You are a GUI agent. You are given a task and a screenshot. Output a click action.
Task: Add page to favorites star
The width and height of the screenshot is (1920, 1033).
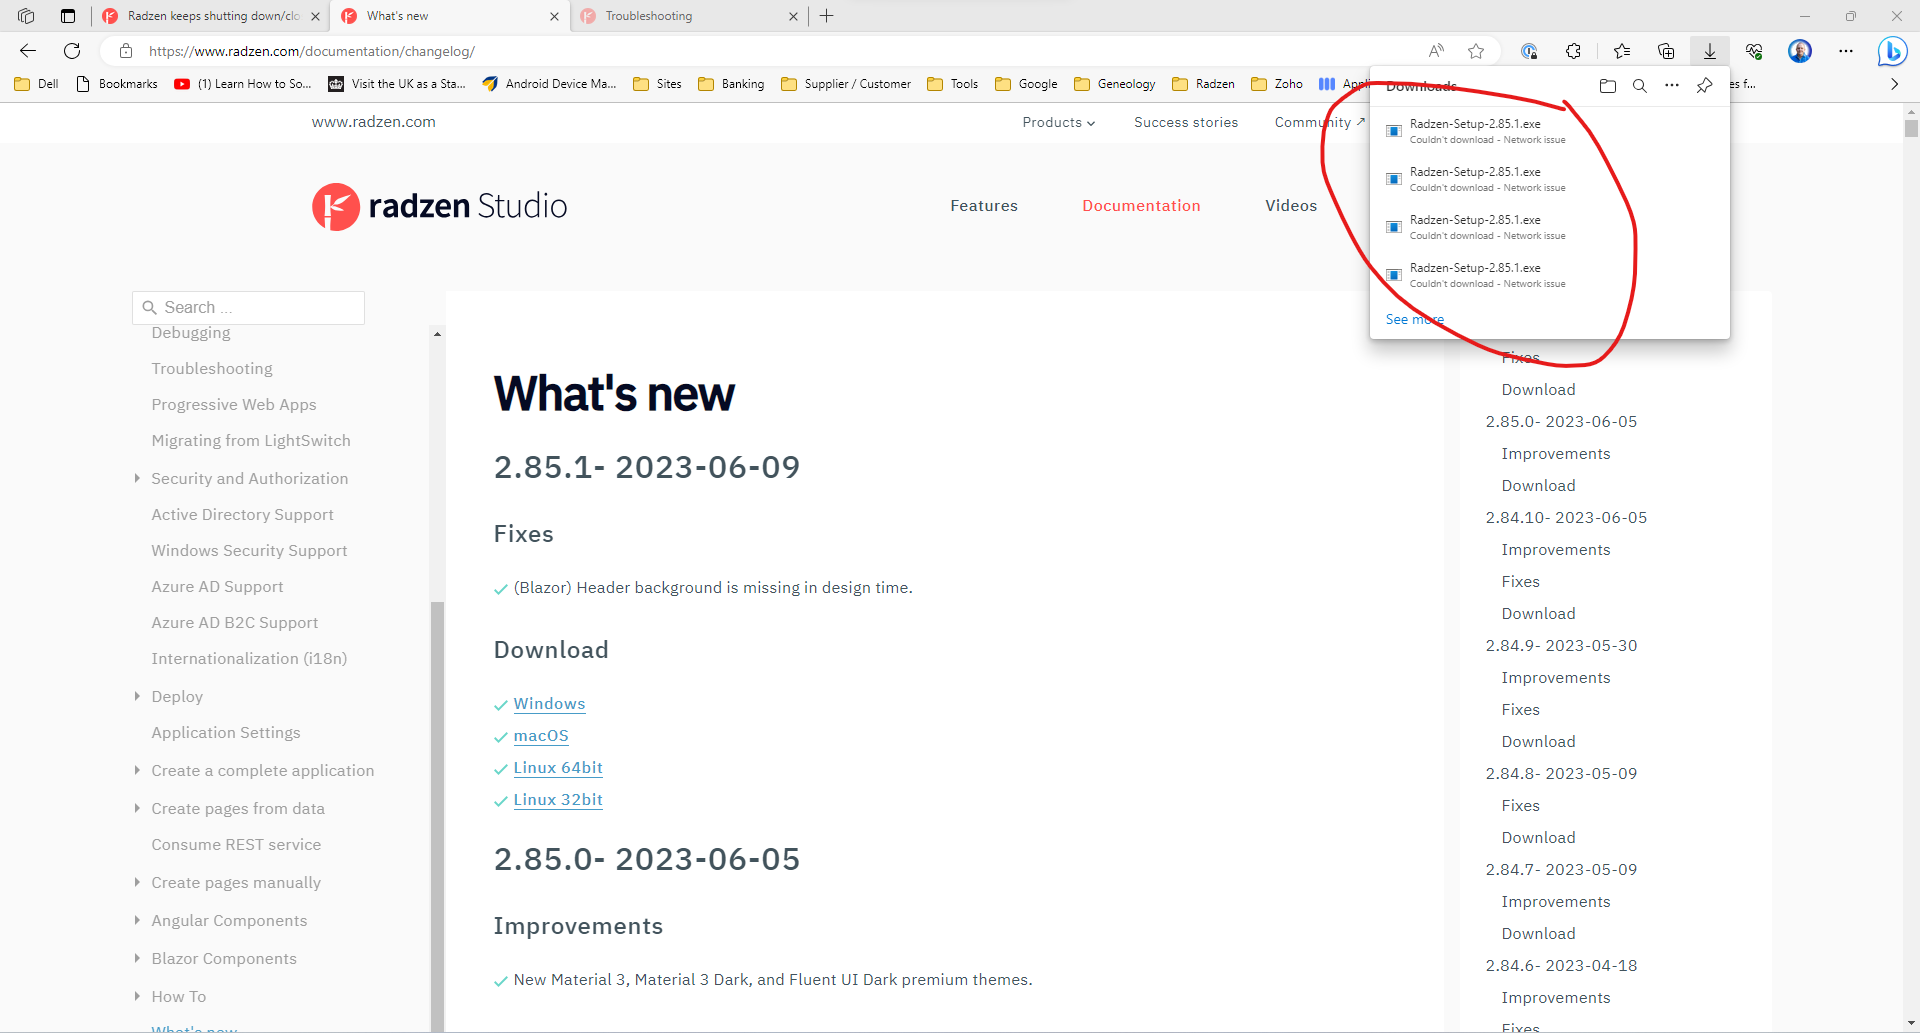tap(1476, 51)
